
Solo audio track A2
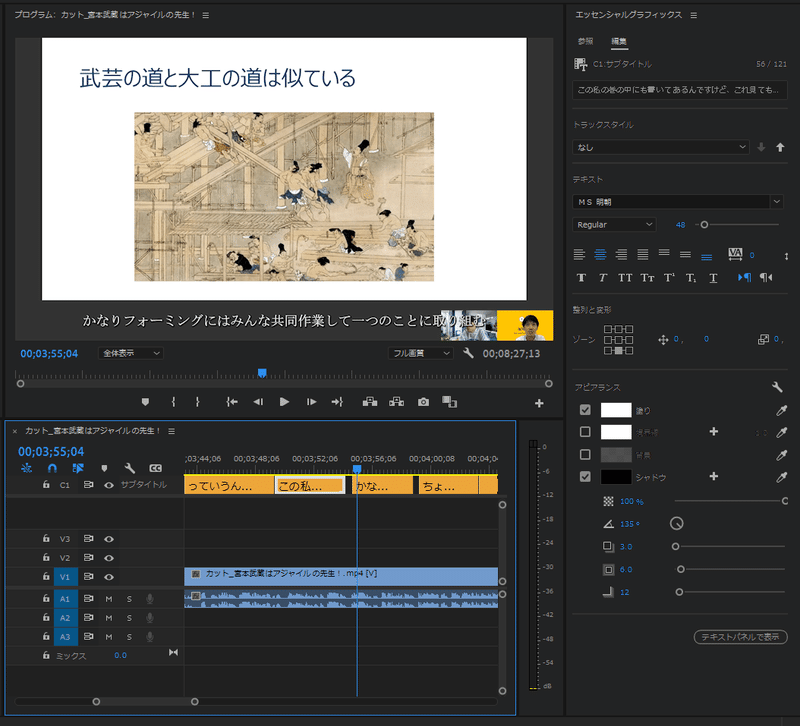coord(129,618)
